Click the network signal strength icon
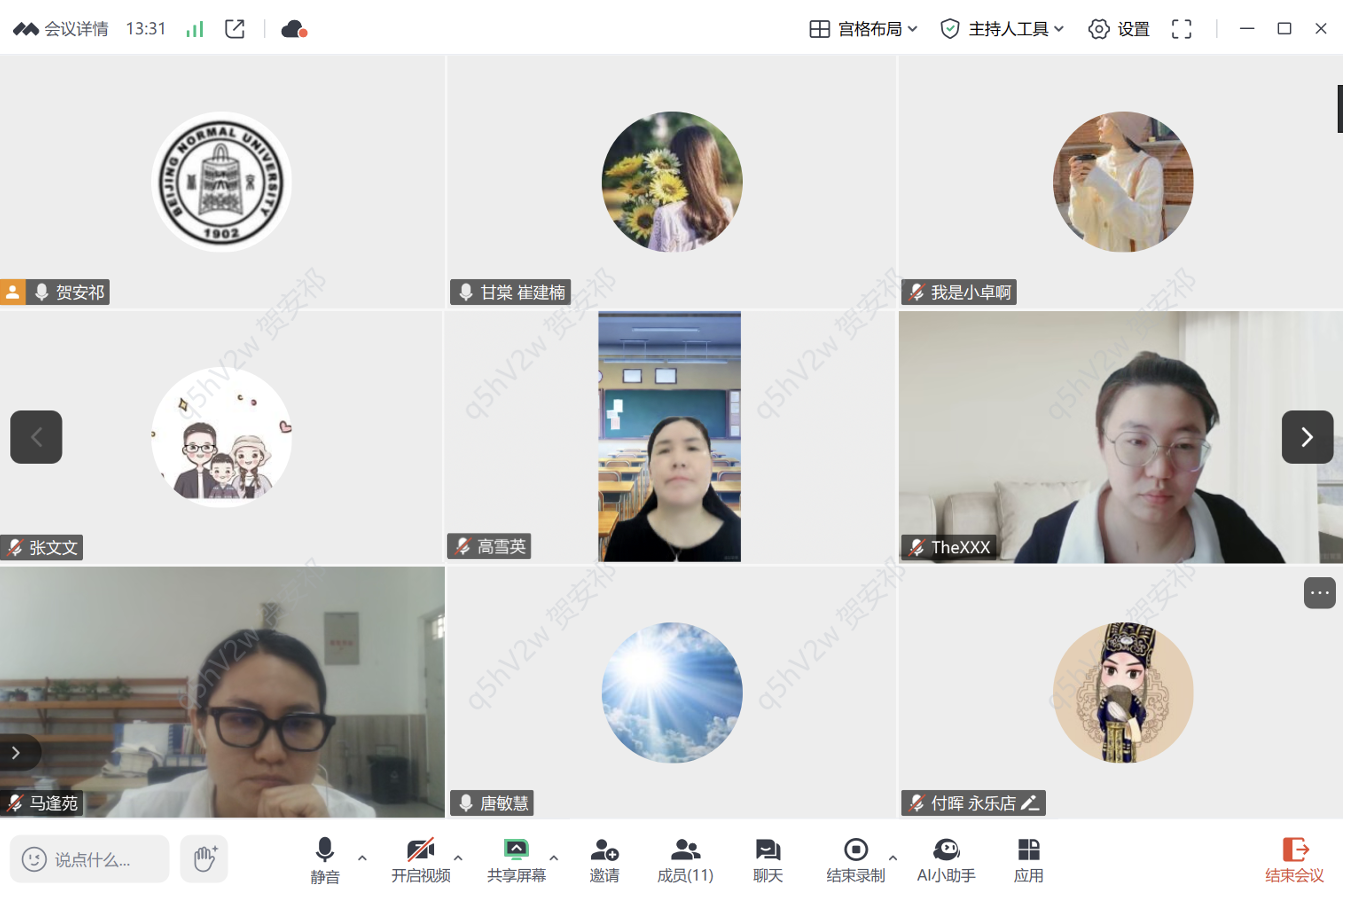This screenshot has height=904, width=1346. click(x=195, y=29)
